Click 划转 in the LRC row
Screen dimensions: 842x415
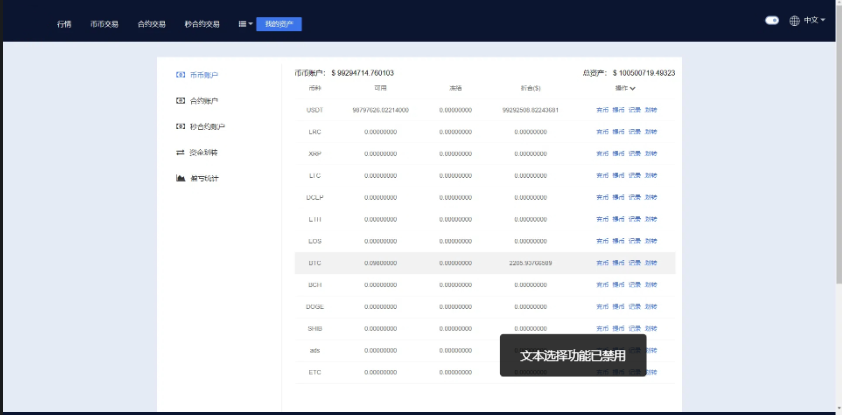coord(651,132)
